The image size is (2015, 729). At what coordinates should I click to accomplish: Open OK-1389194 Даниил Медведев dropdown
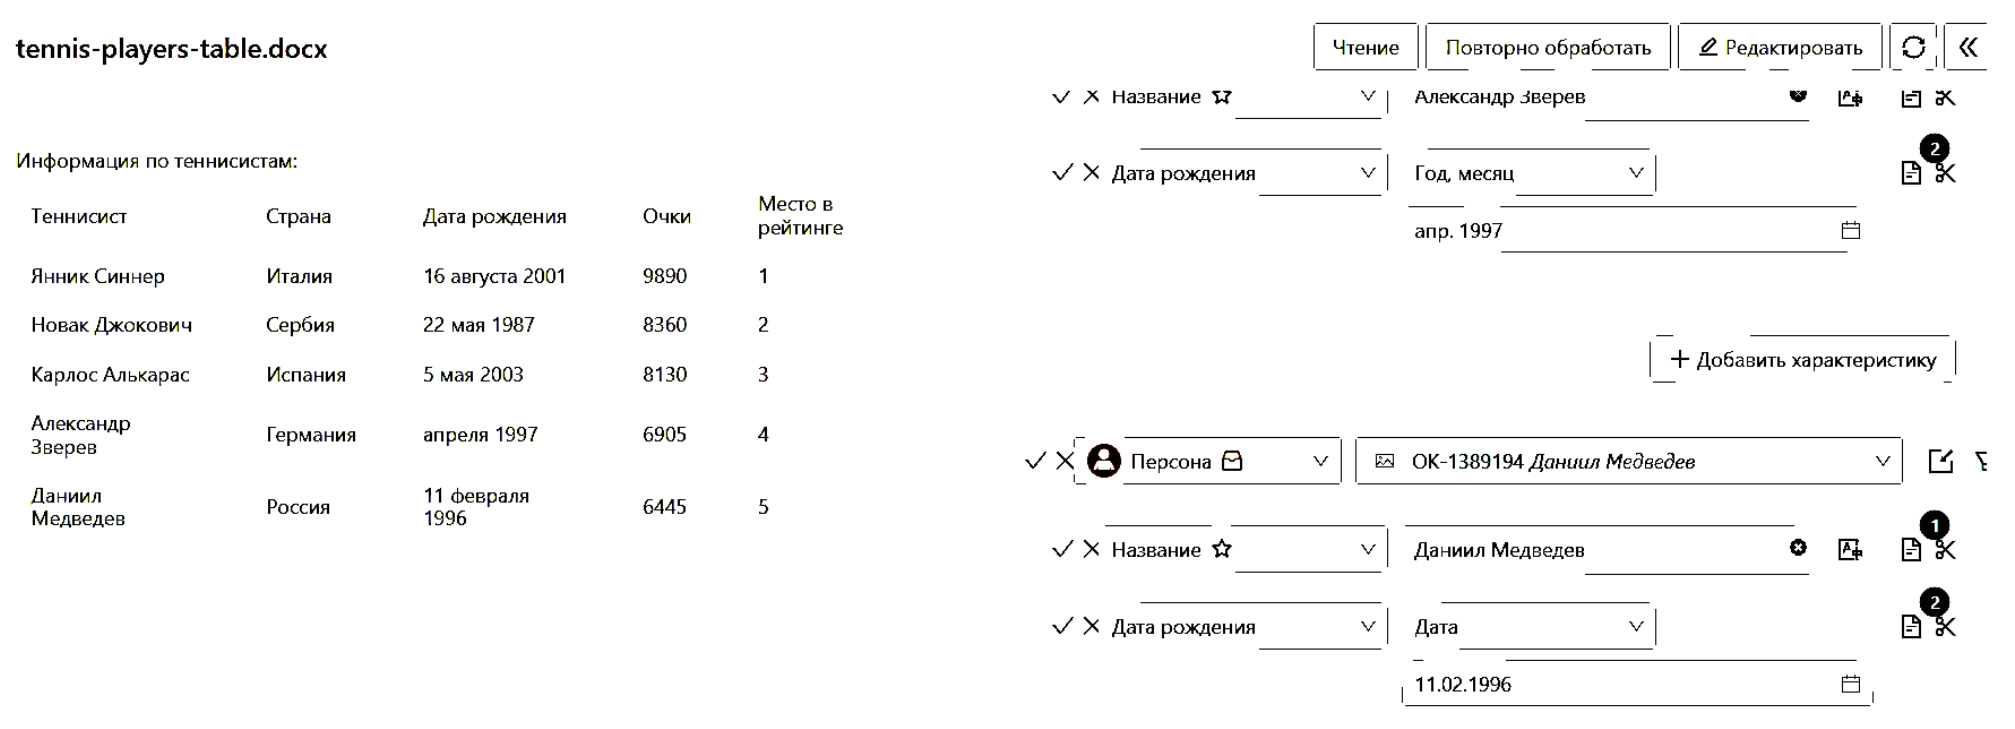pos(1882,461)
